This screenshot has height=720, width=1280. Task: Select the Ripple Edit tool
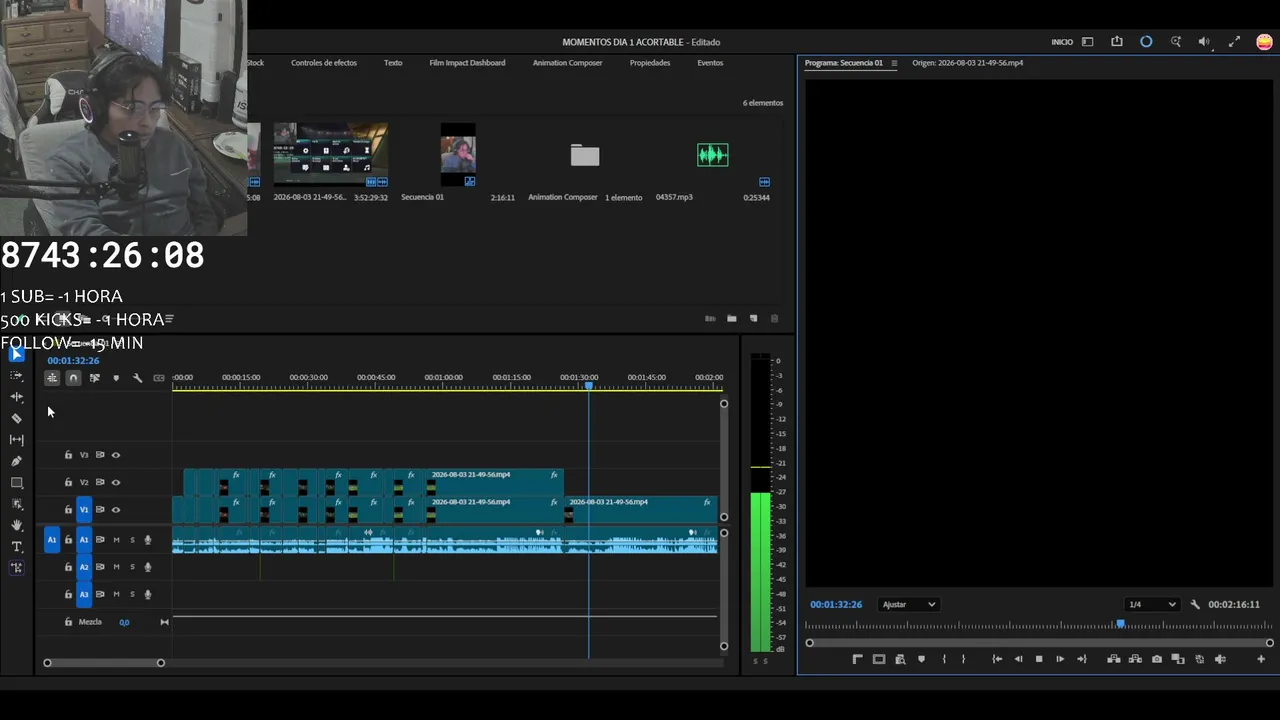click(16, 397)
